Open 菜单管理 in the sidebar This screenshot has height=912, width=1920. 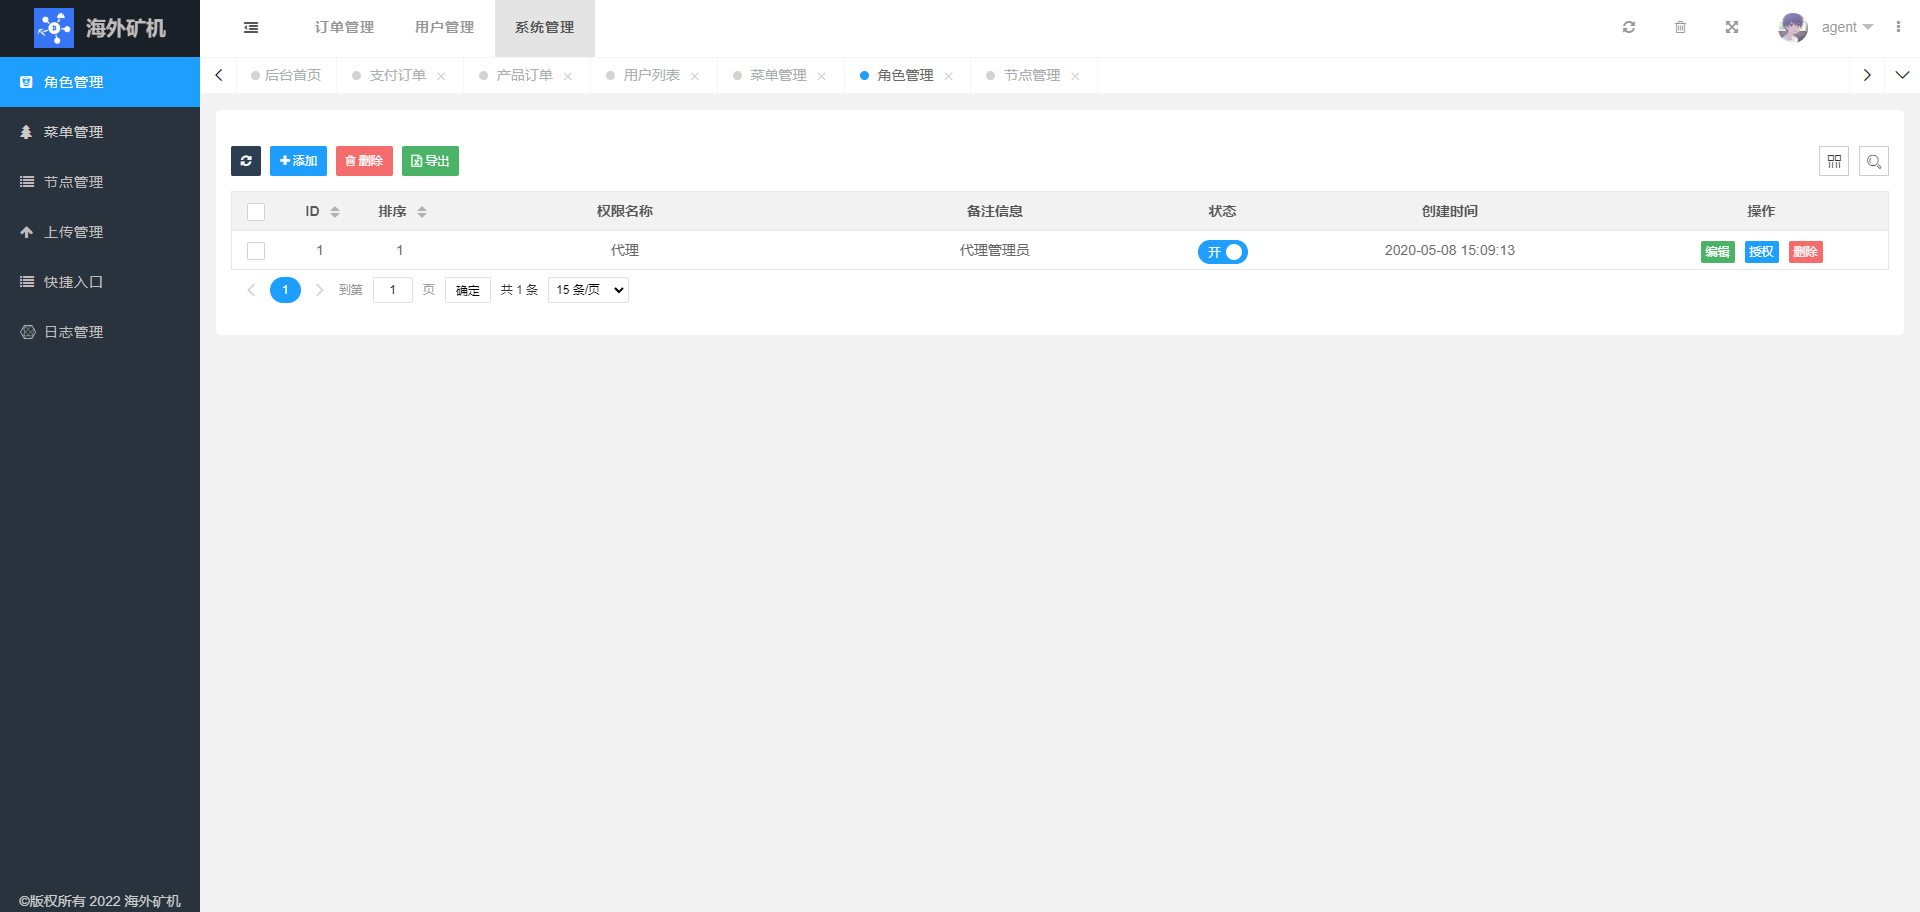[100, 132]
